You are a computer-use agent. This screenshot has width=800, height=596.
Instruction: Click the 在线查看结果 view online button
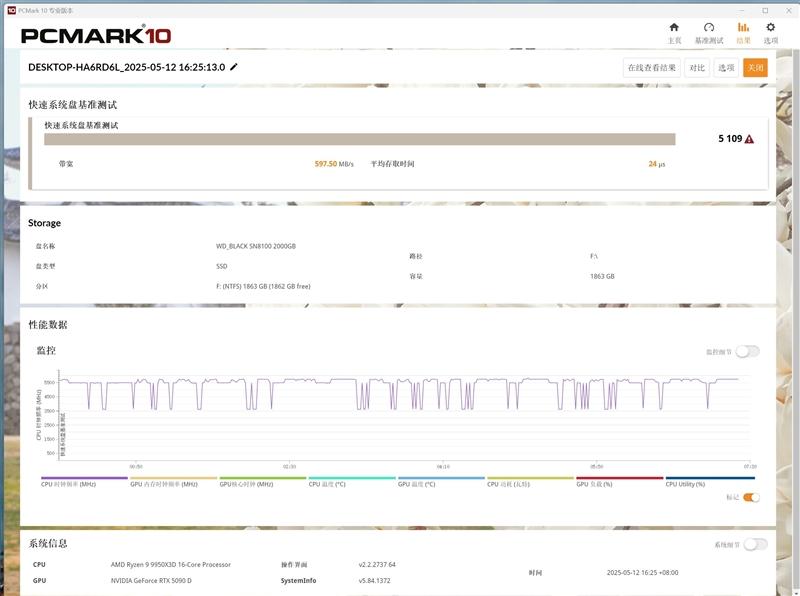pos(652,68)
